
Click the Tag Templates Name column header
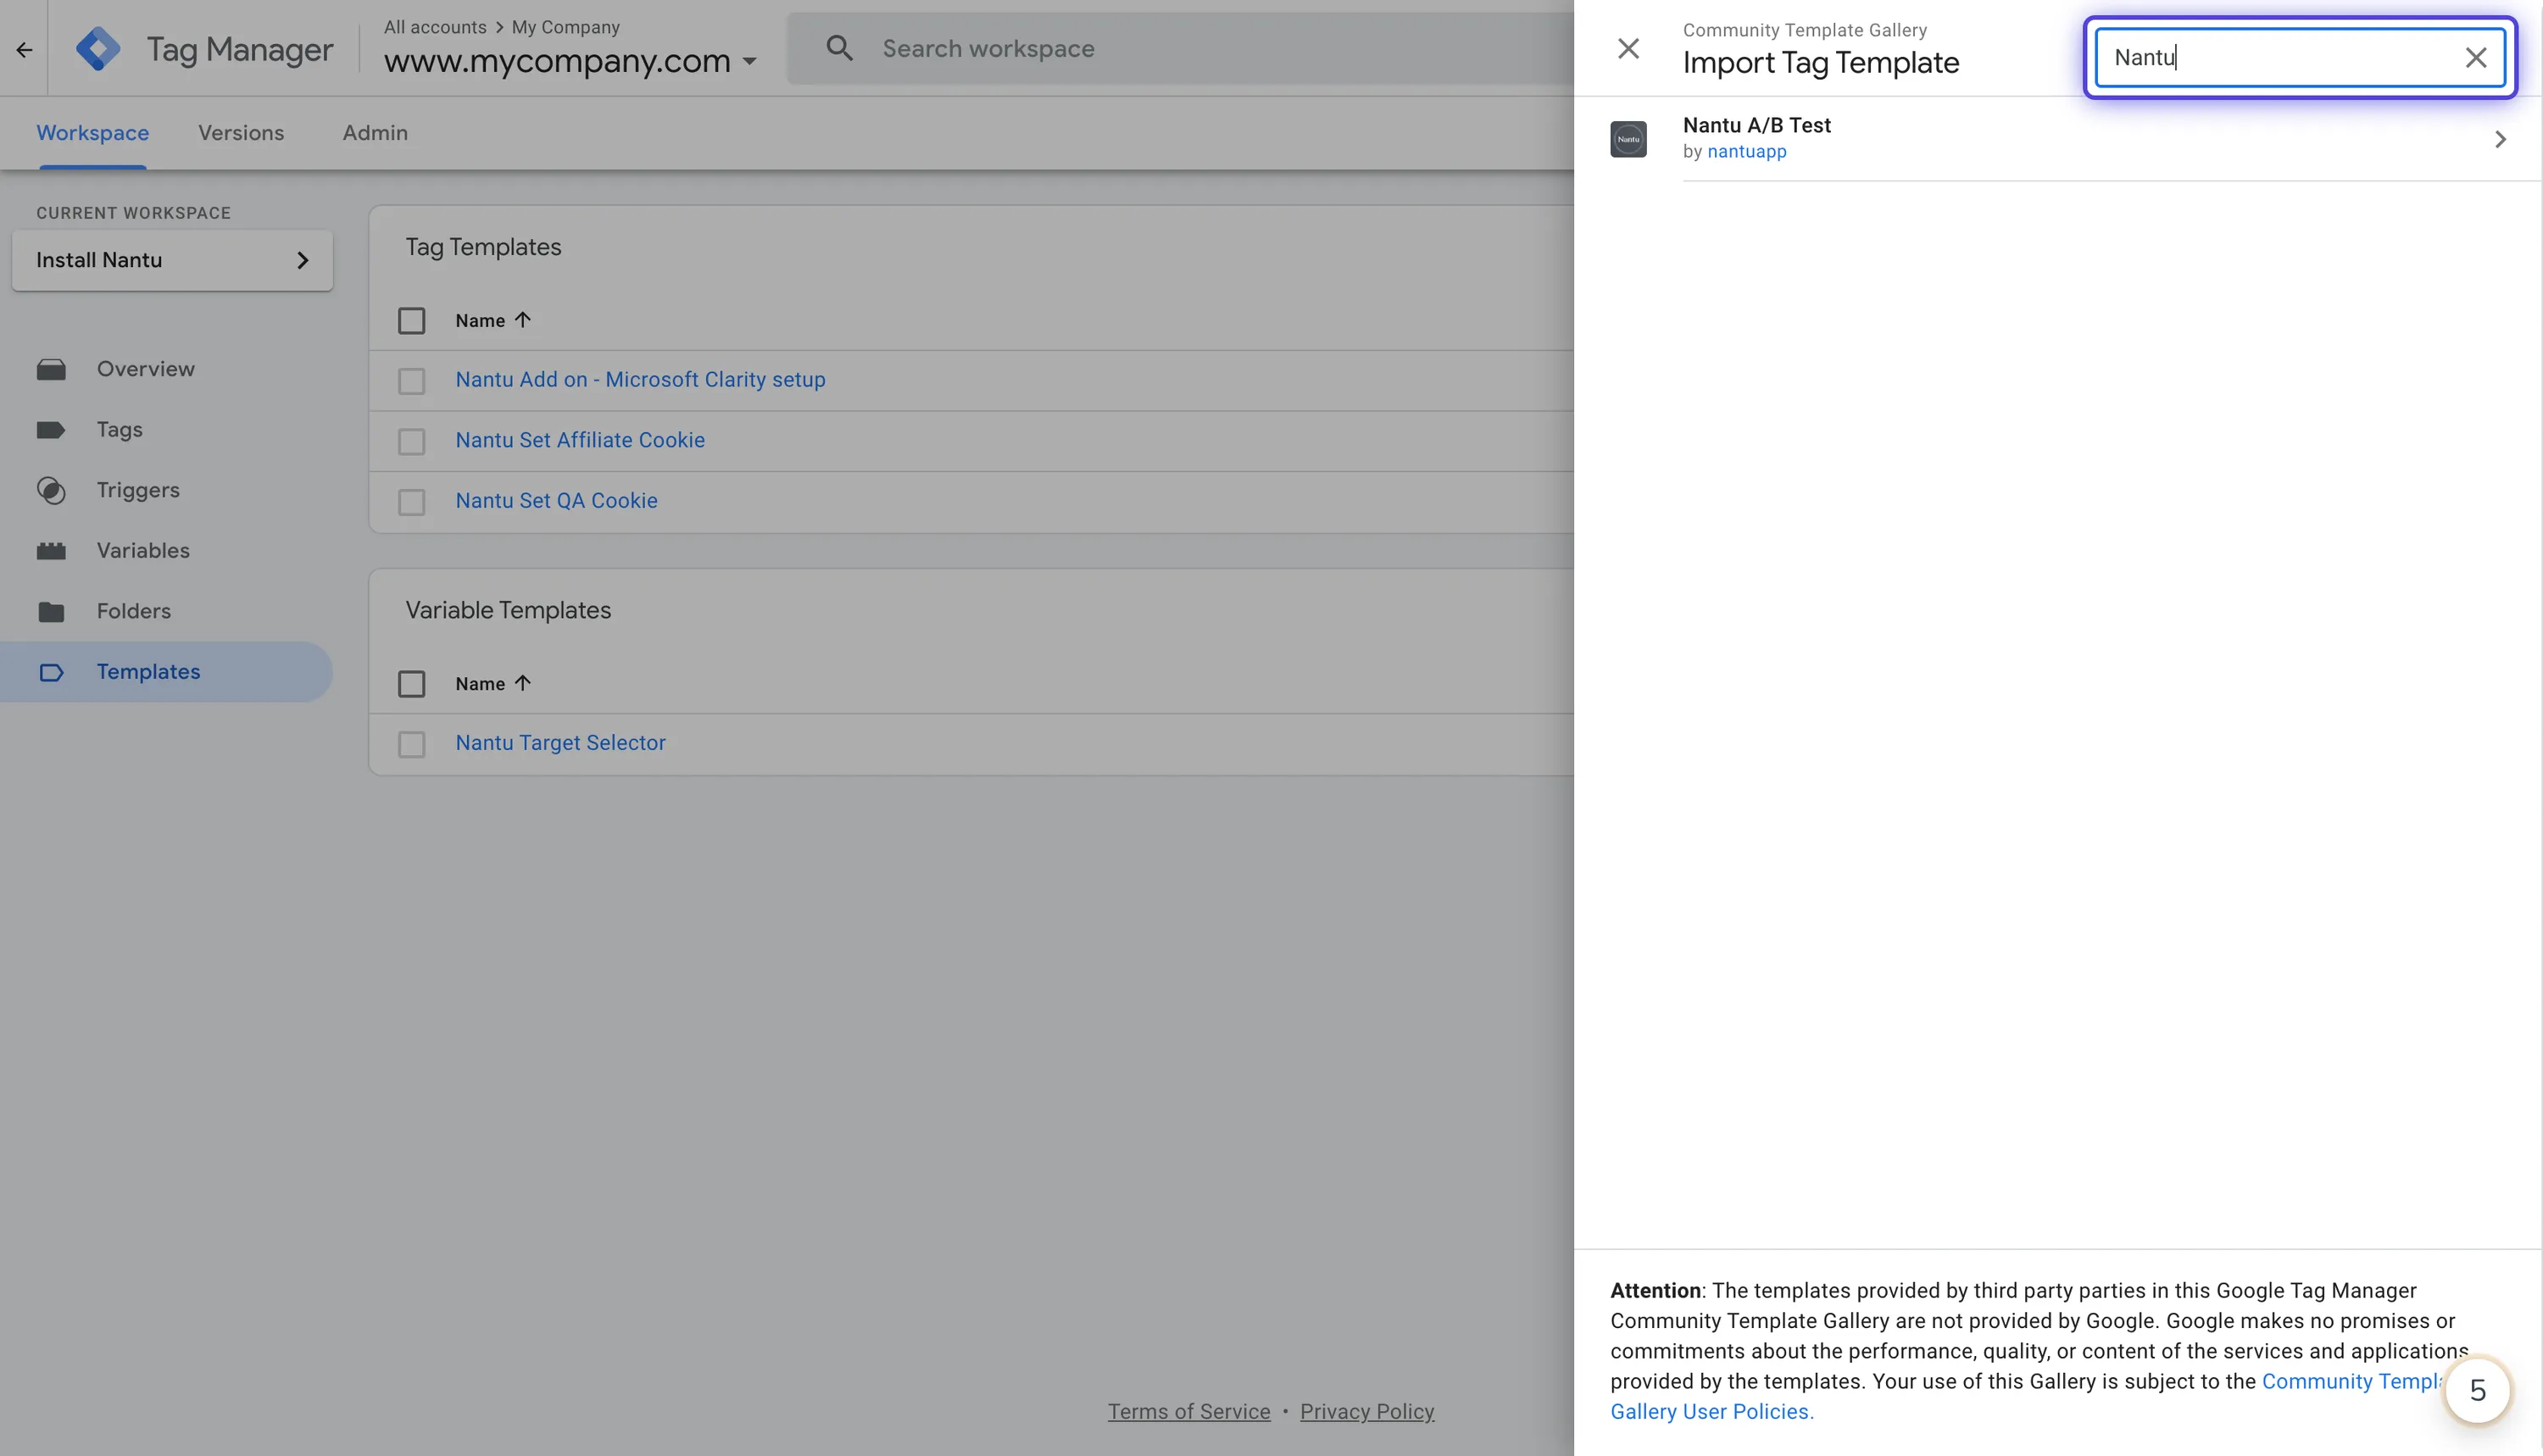coord(480,321)
